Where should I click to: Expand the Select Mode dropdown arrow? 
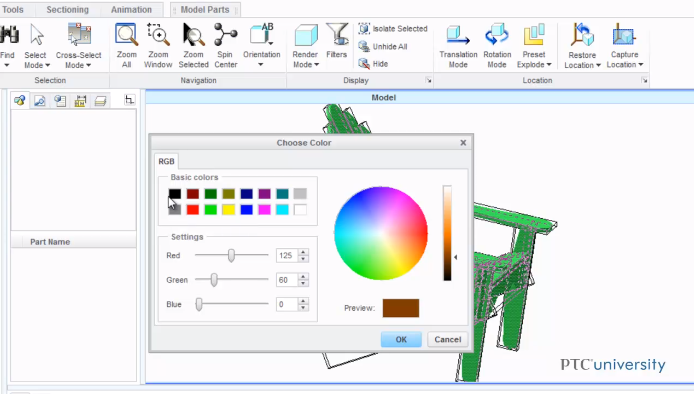(47, 66)
